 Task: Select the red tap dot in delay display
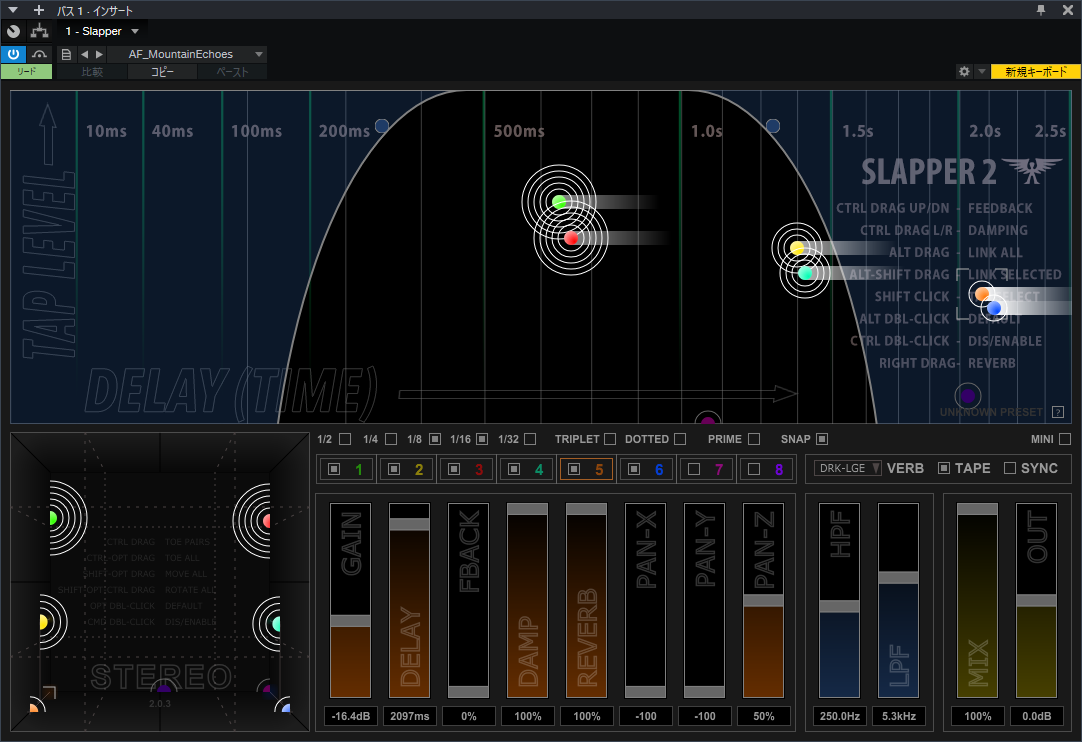[x=571, y=238]
